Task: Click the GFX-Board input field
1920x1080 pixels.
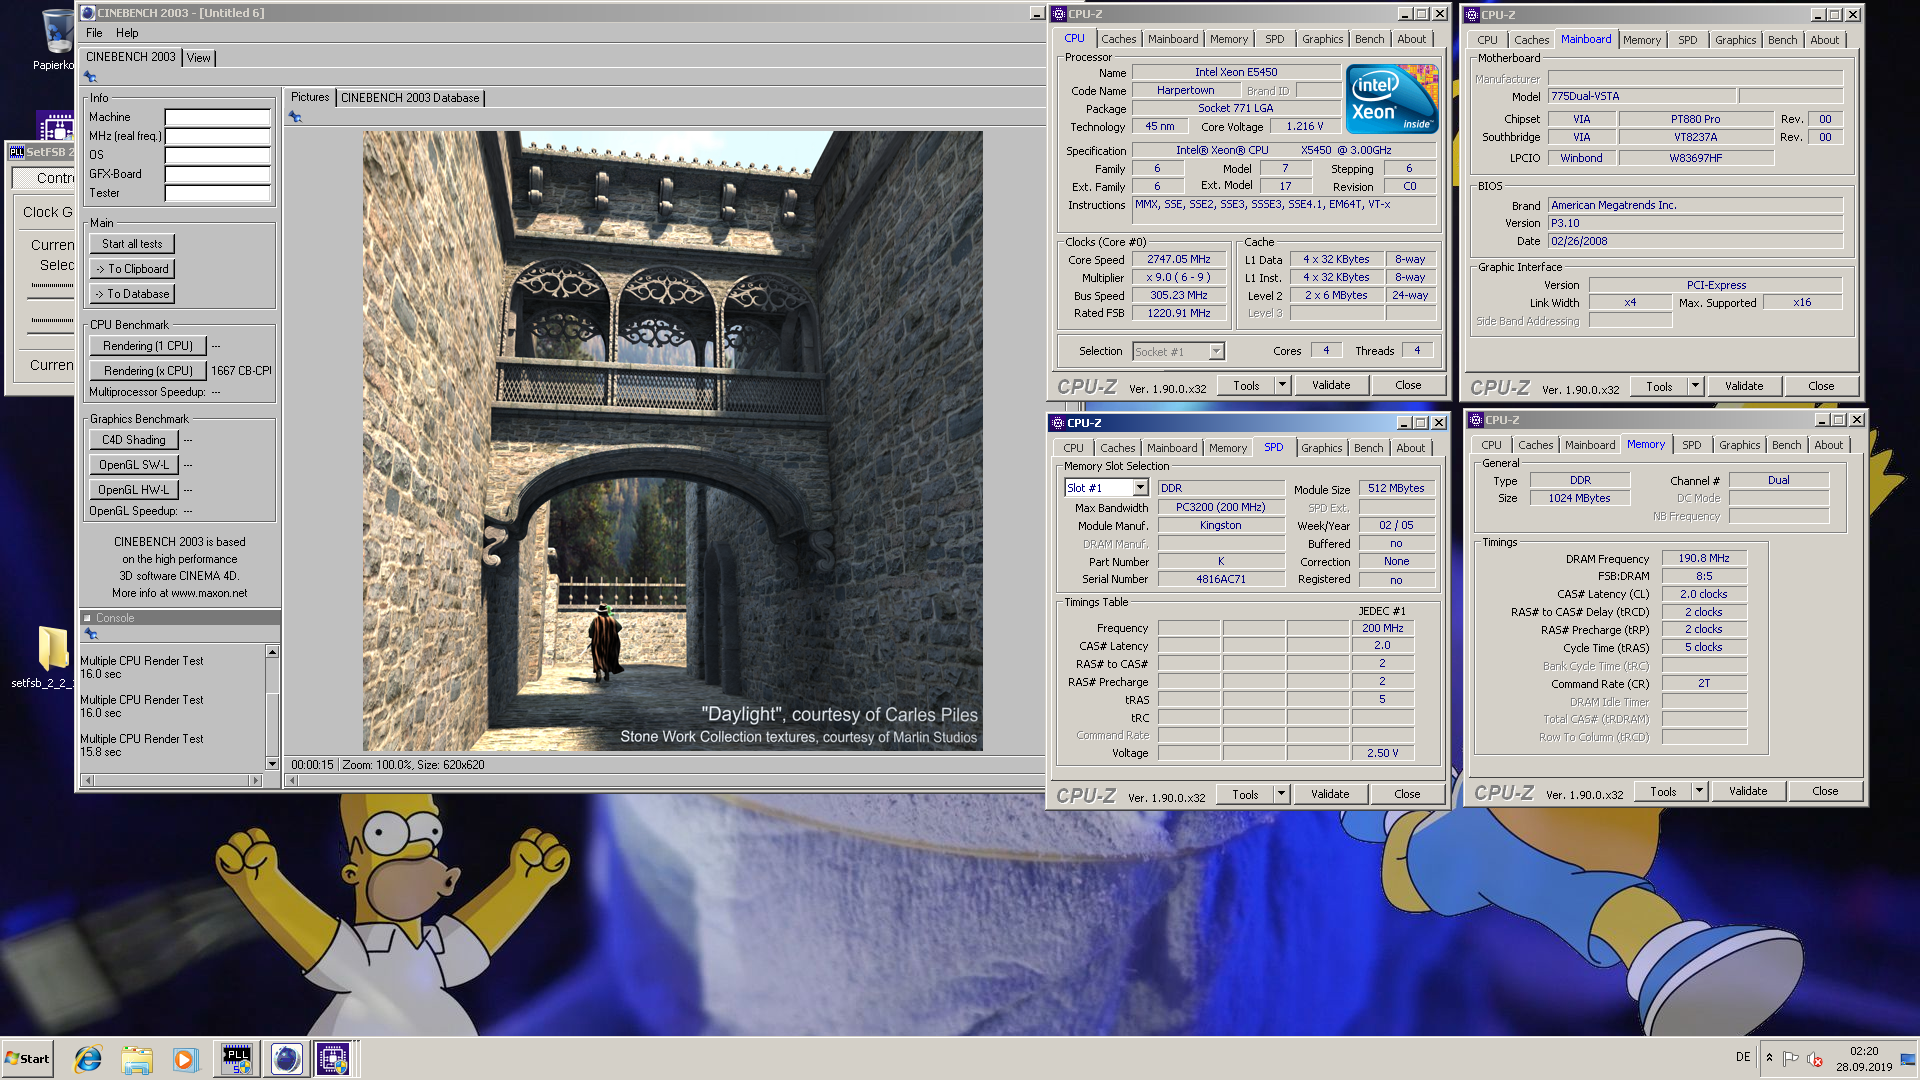Action: point(217,174)
